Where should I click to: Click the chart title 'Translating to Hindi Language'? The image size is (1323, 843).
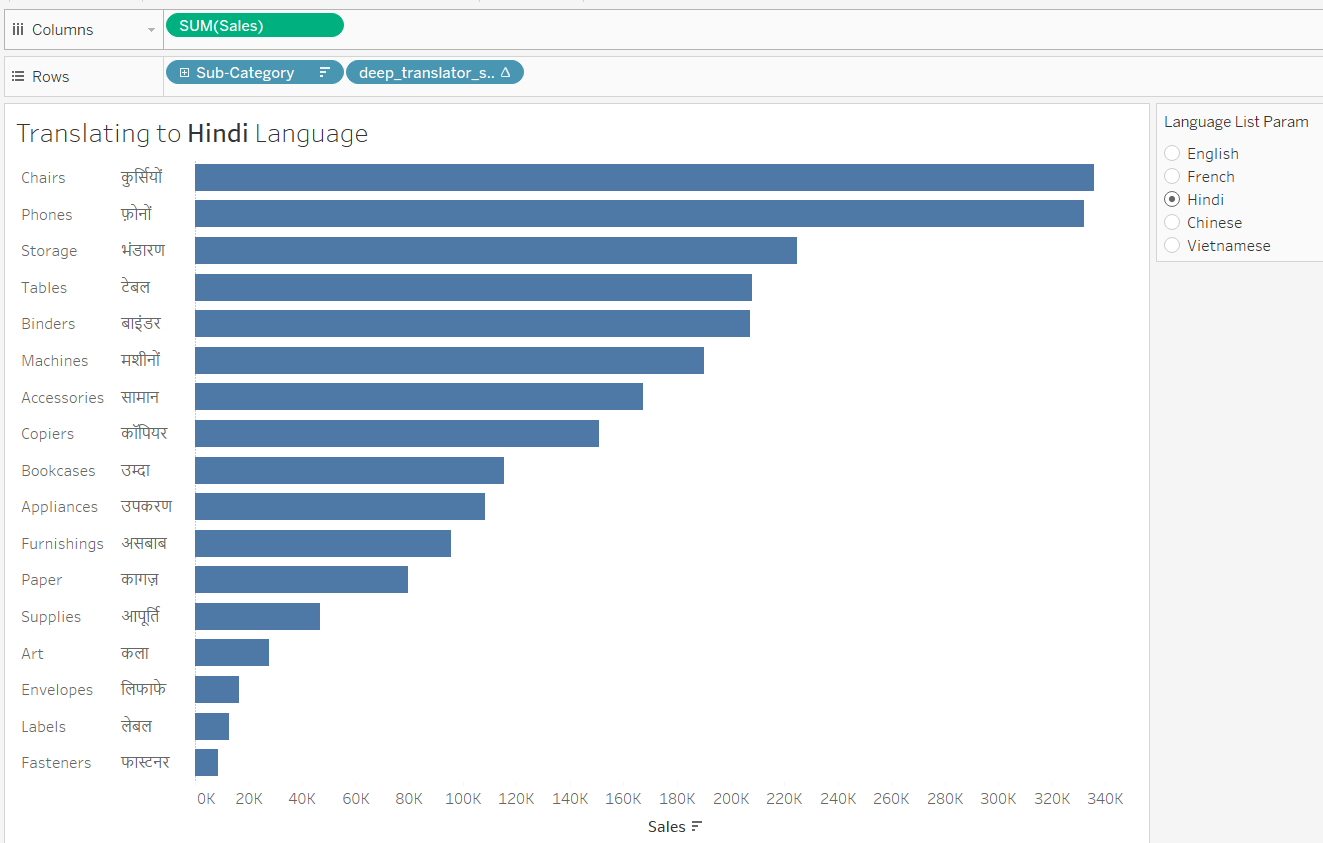tap(192, 134)
